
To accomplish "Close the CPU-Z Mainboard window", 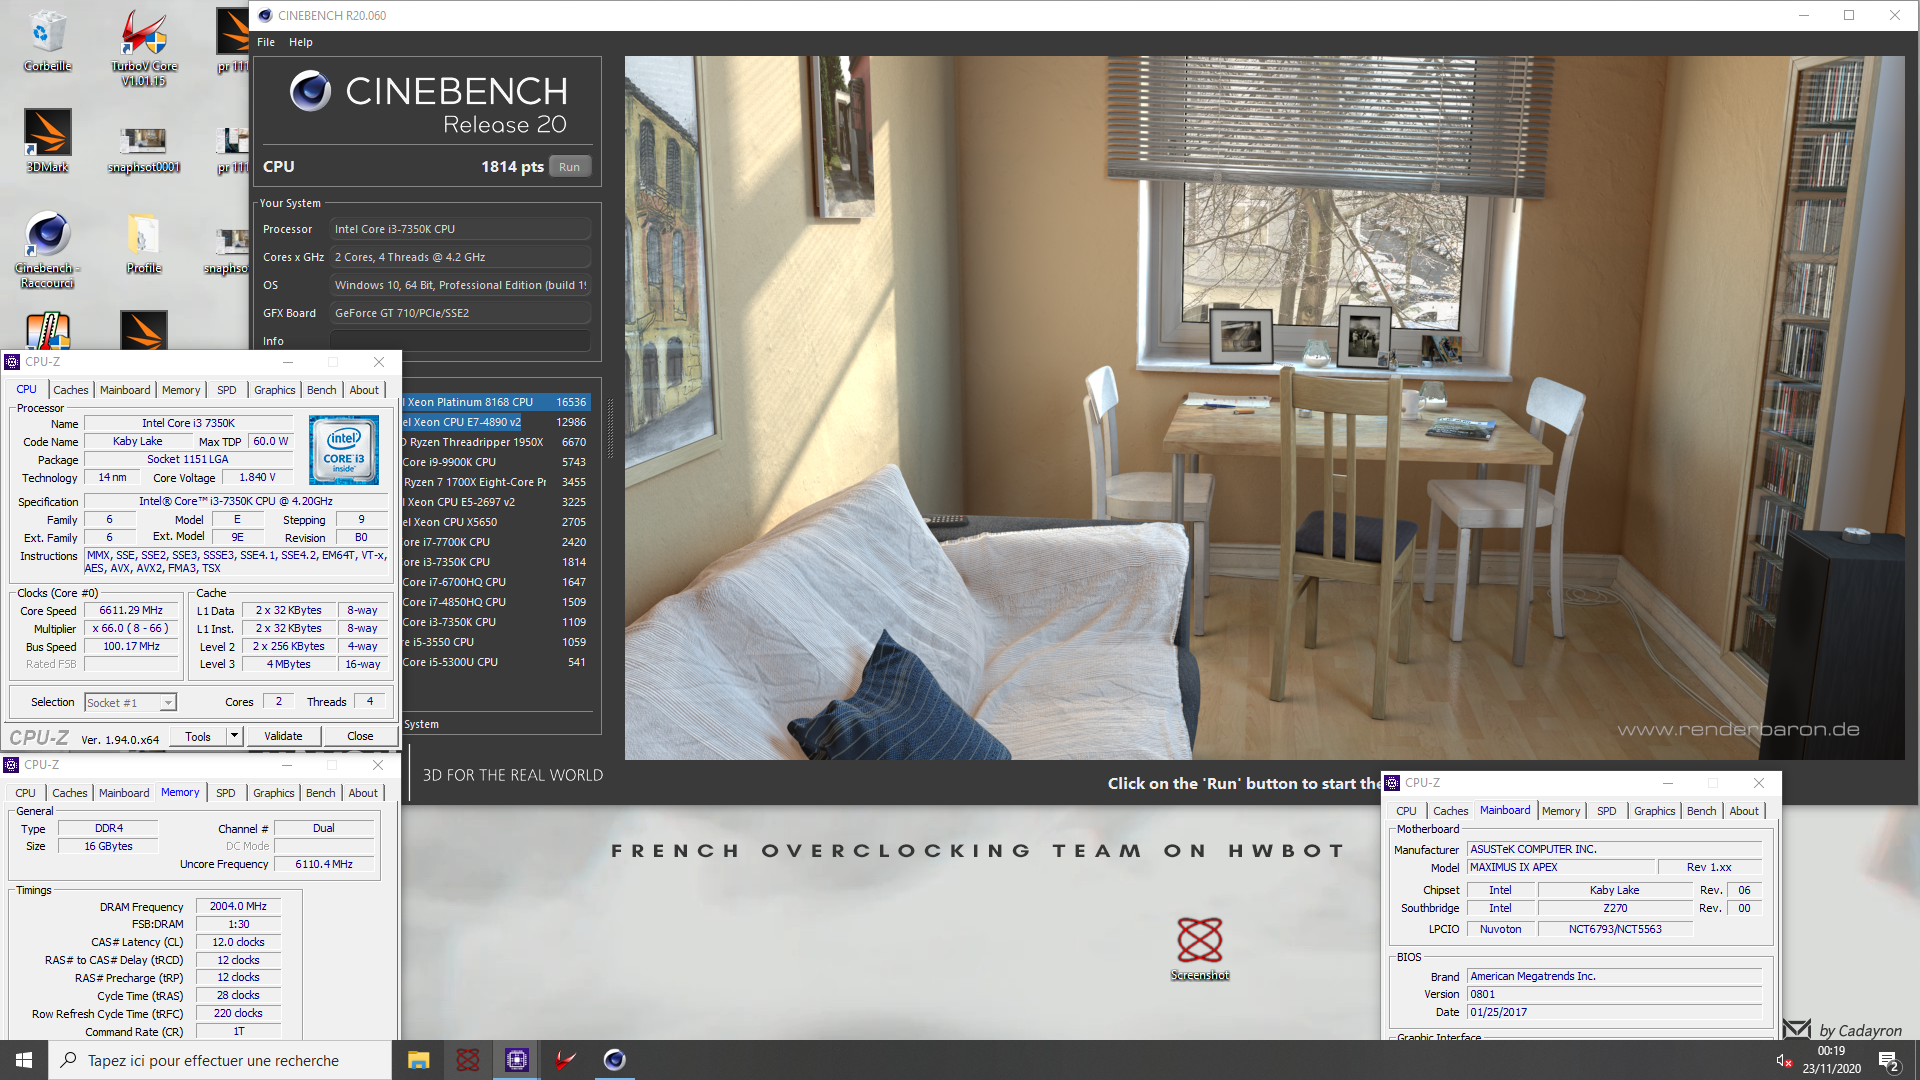I will pyautogui.click(x=1759, y=783).
